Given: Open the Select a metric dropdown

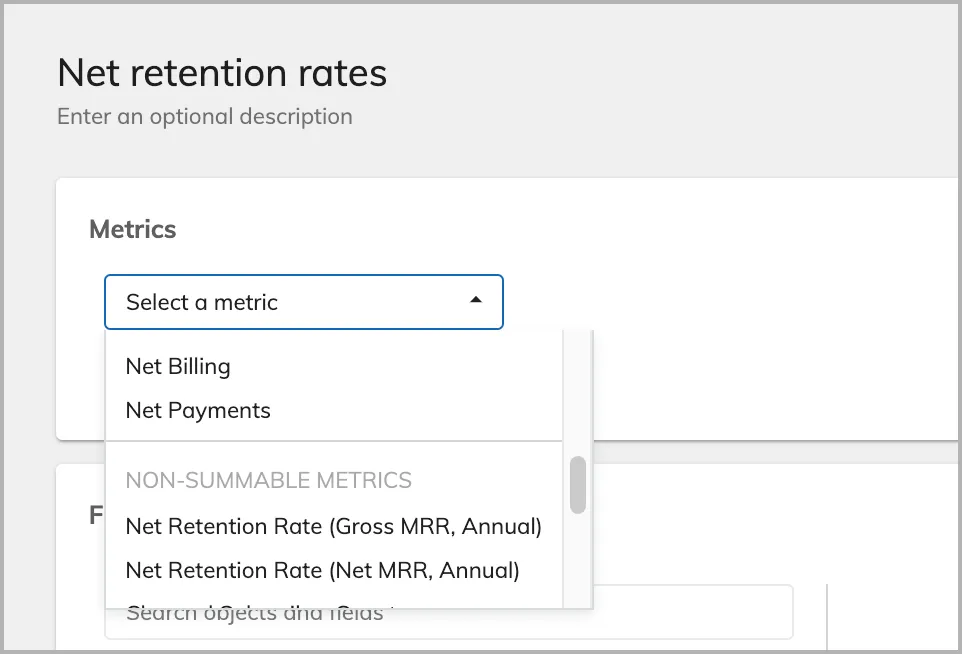Looking at the screenshot, I should 304,302.
